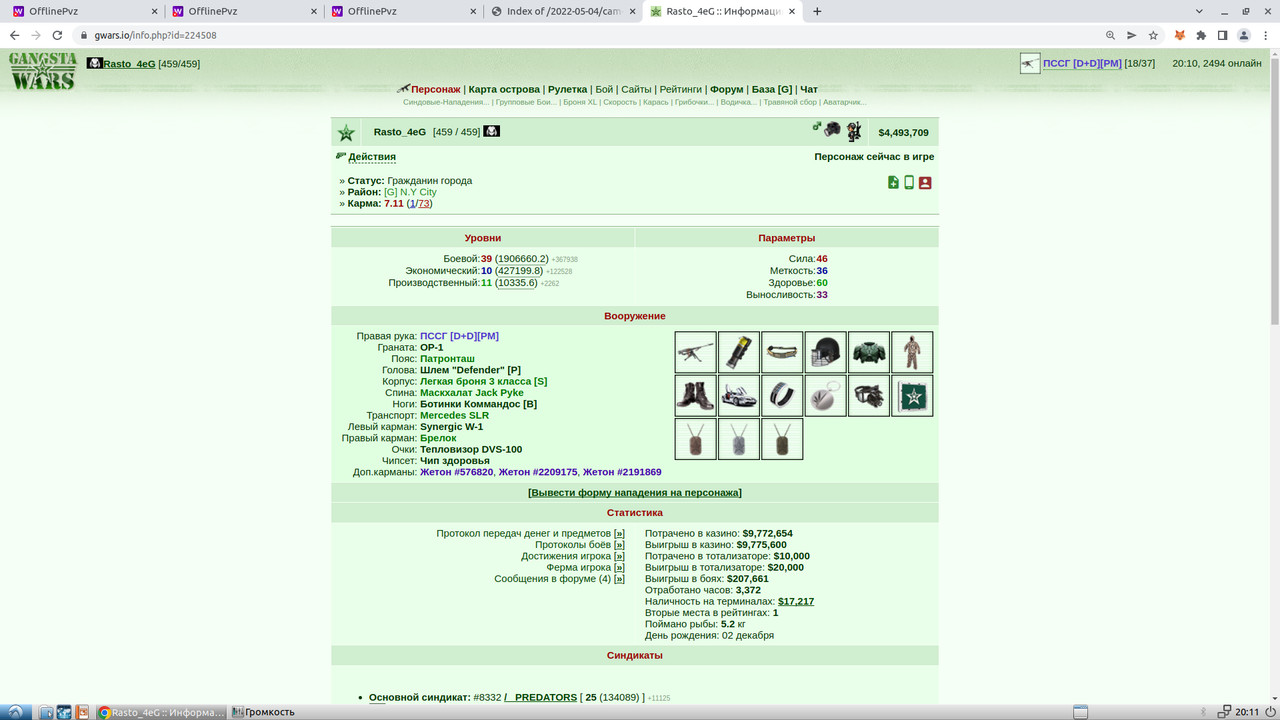1280x720 pixels.
Task: Open the Рейтинги menu item
Action: (x=681, y=89)
